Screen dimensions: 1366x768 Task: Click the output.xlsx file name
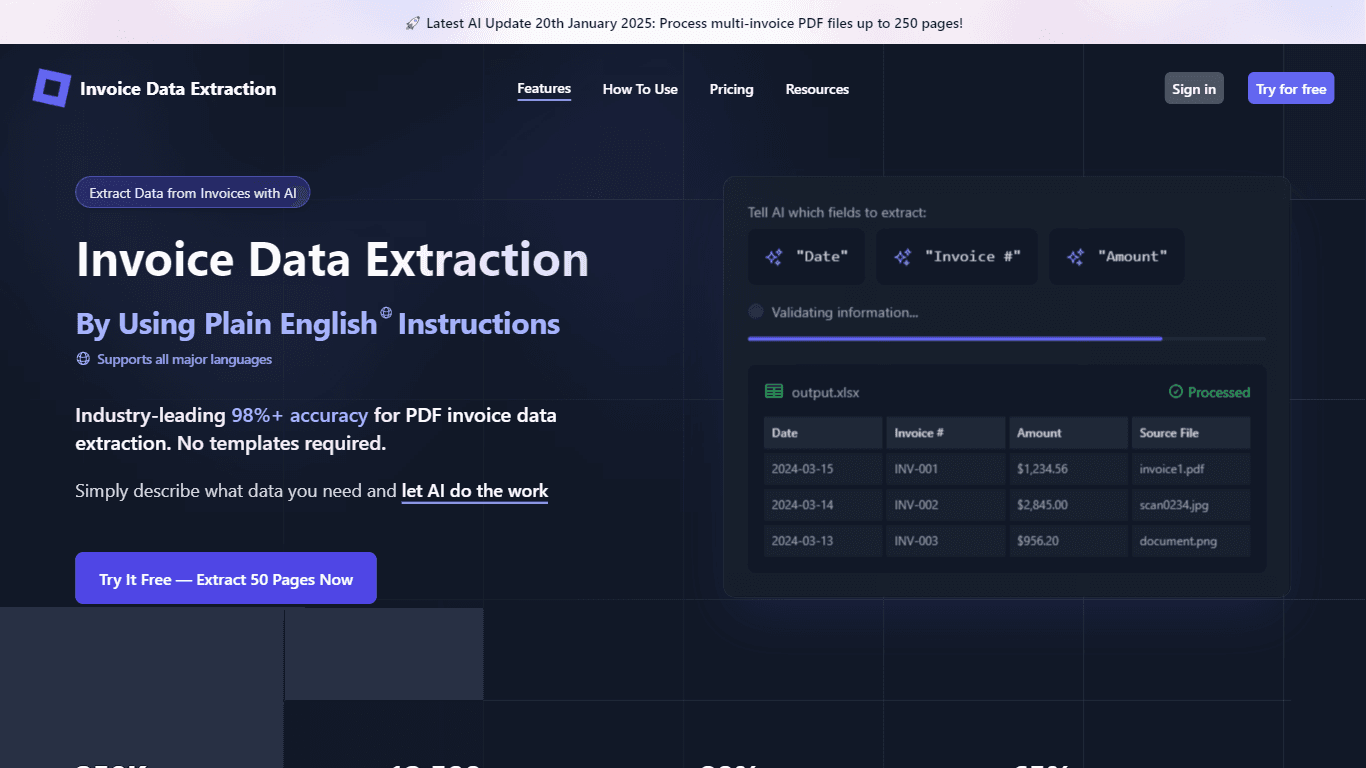[825, 392]
